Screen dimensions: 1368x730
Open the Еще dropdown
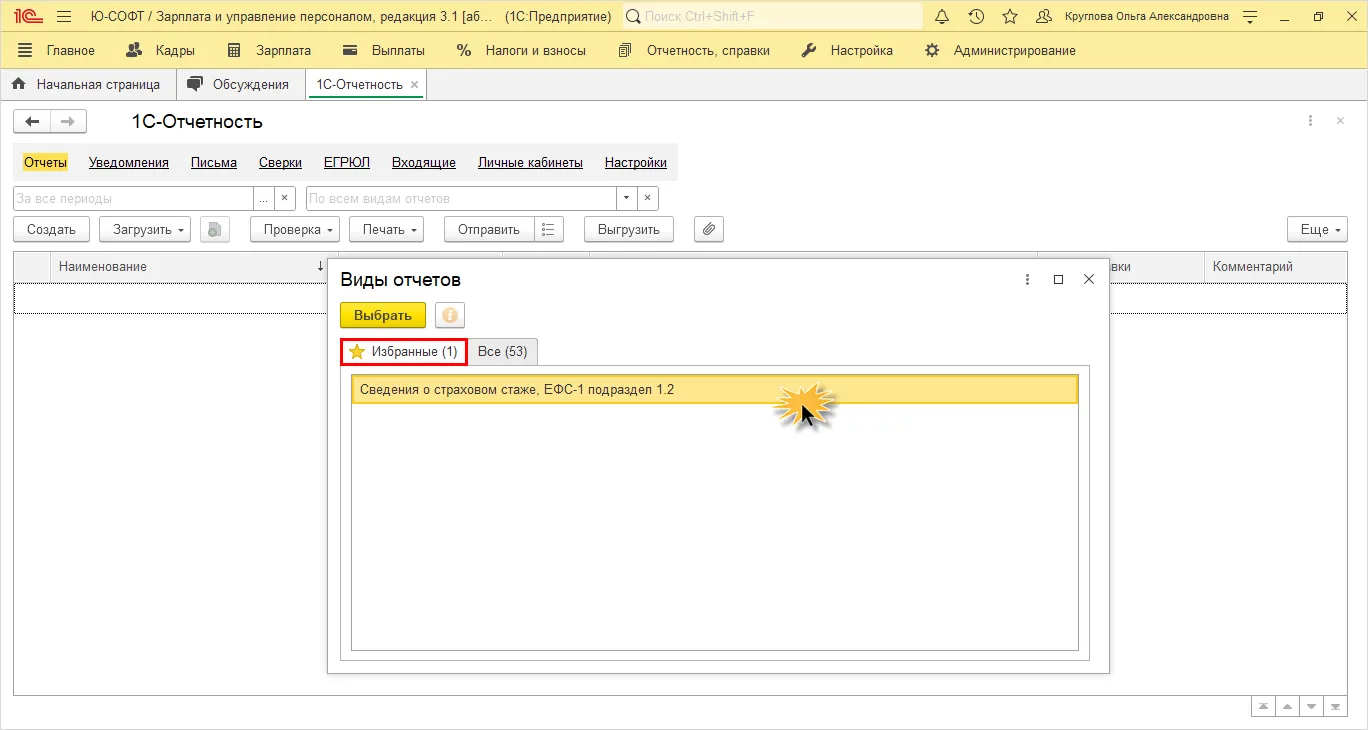coord(1317,229)
